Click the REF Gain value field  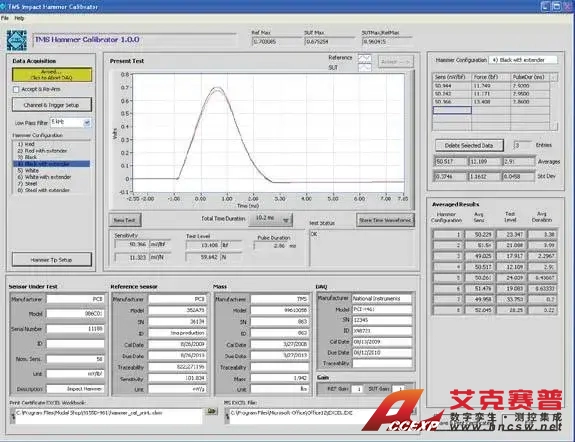pos(357,389)
